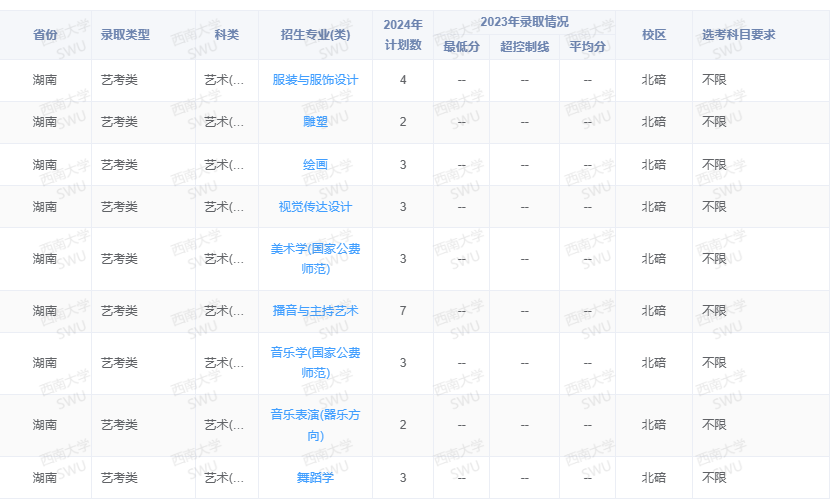The image size is (834, 503).
Task: Click truncated 艺术(... cell in 音乐学(国家公费师范) row
Action: 224,363
